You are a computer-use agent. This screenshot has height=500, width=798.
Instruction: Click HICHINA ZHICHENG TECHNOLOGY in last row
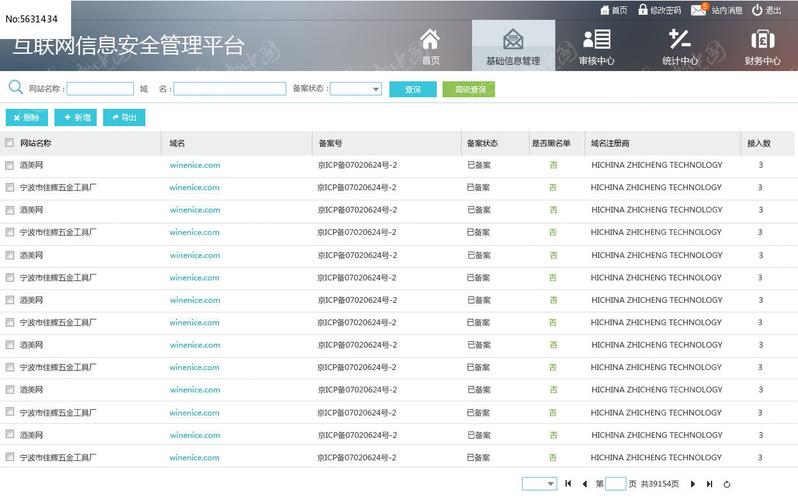[x=656, y=457]
